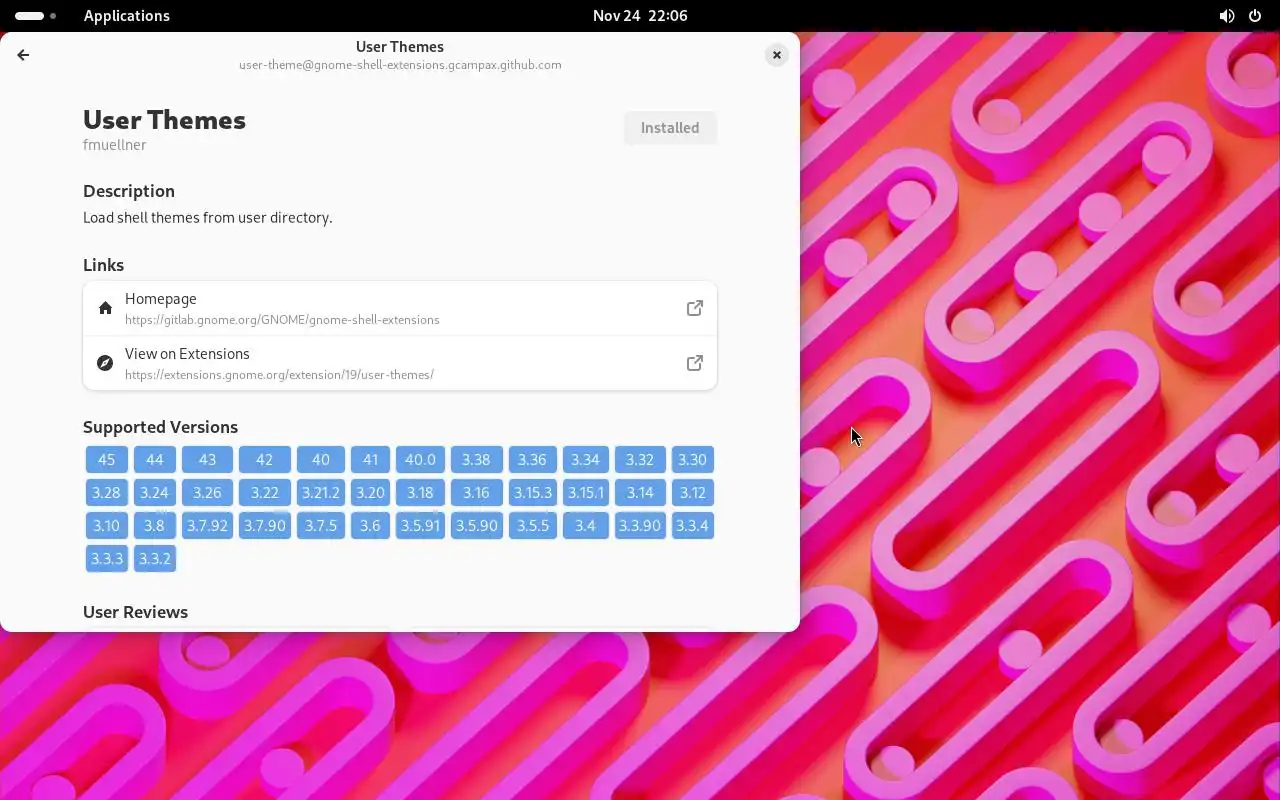Click the User Themes heading text

click(164, 120)
